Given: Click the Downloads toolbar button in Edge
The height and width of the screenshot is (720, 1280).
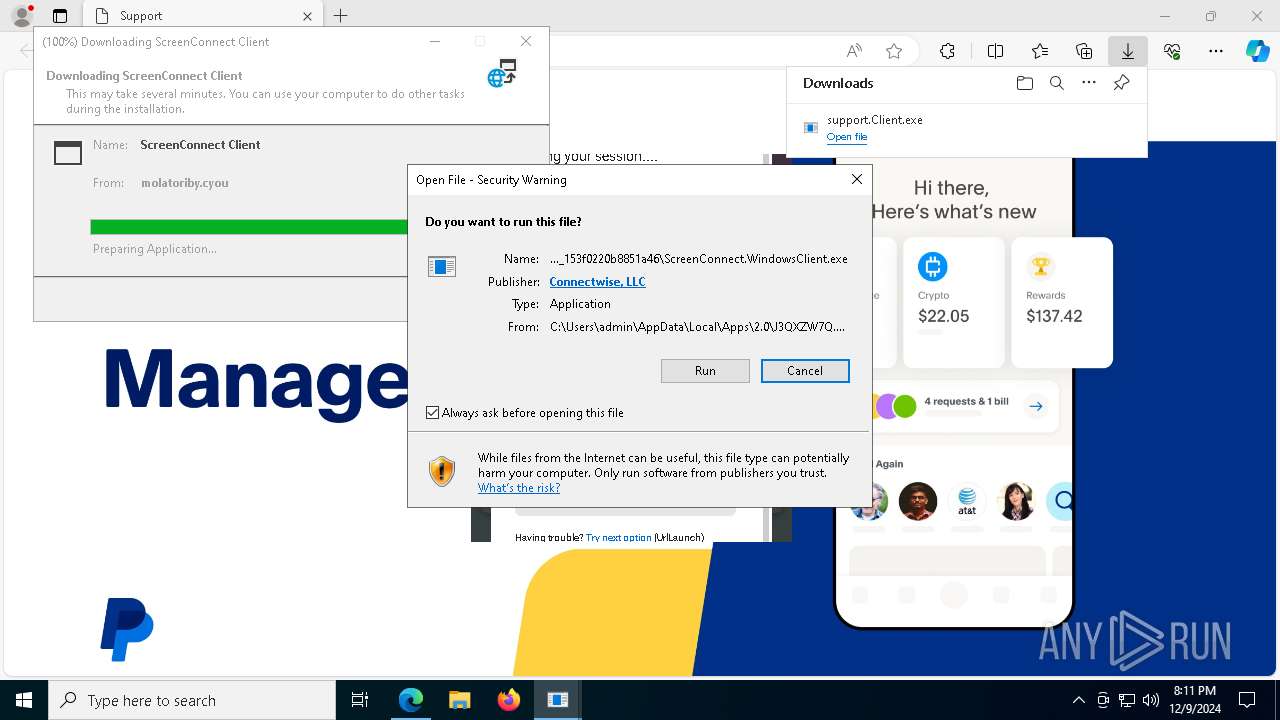Looking at the screenshot, I should tap(1127, 51).
